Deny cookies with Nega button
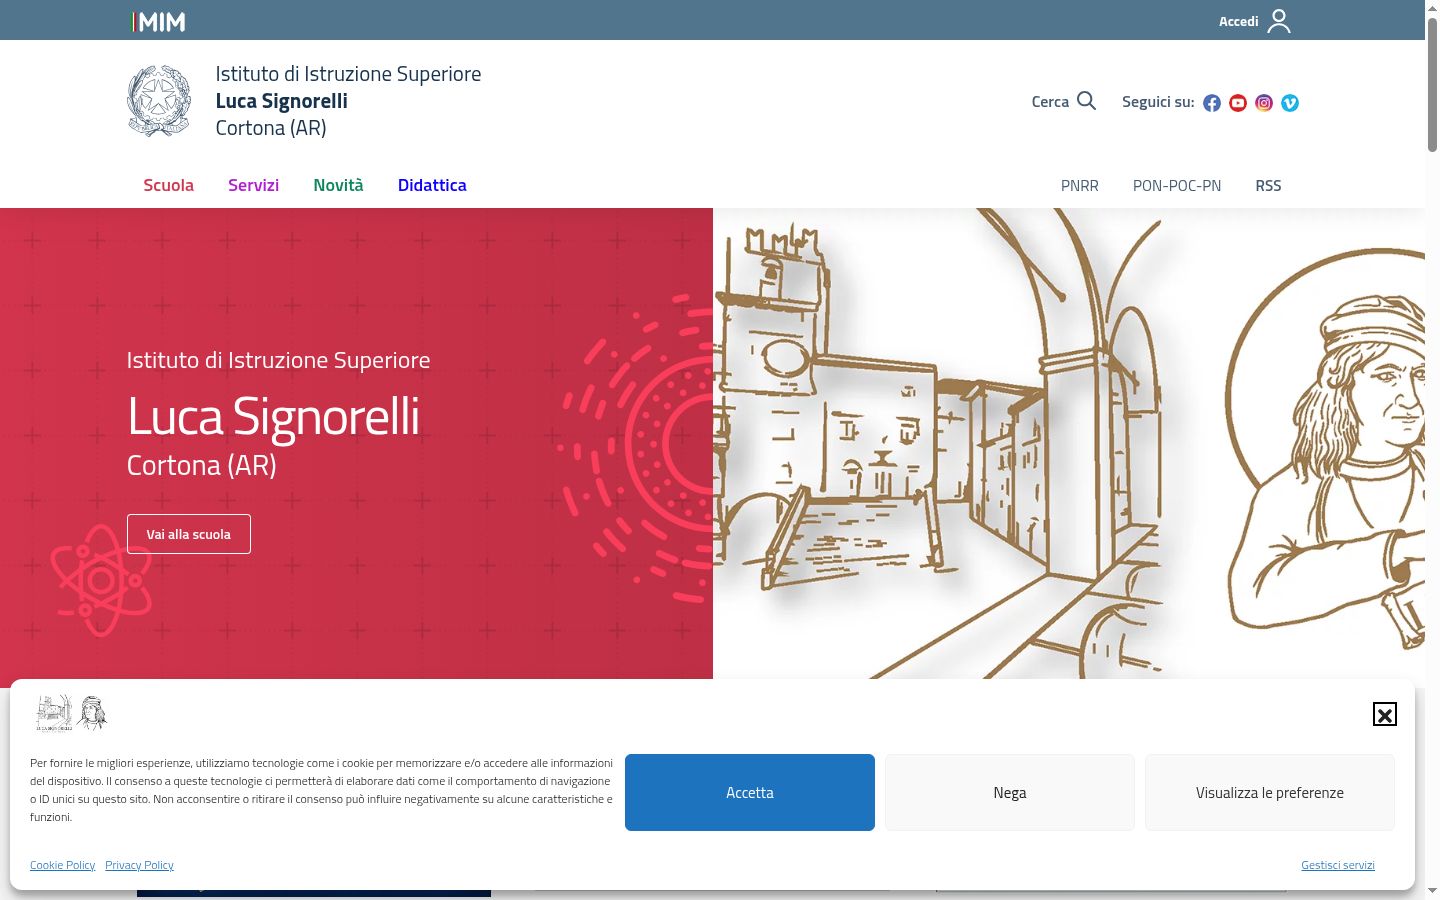This screenshot has width=1440, height=900. 1010,792
